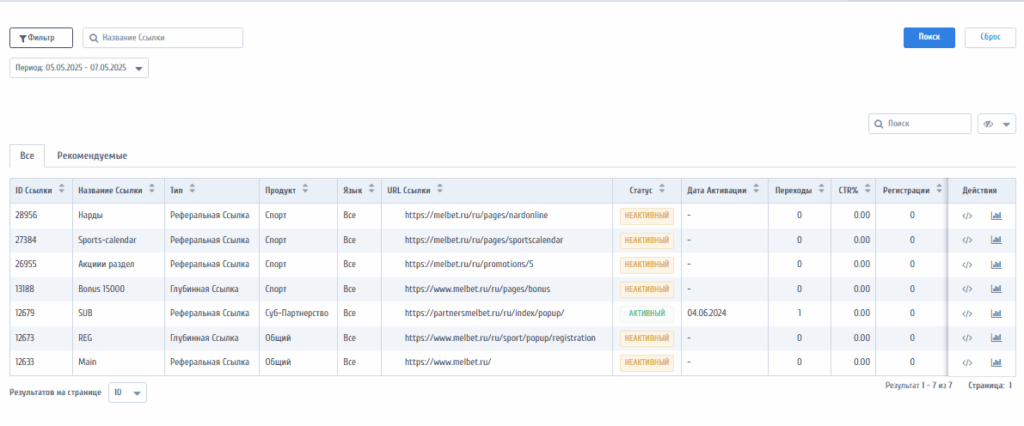Sort by Статус column
Viewport: 1024px width, 426px height.
point(662,190)
